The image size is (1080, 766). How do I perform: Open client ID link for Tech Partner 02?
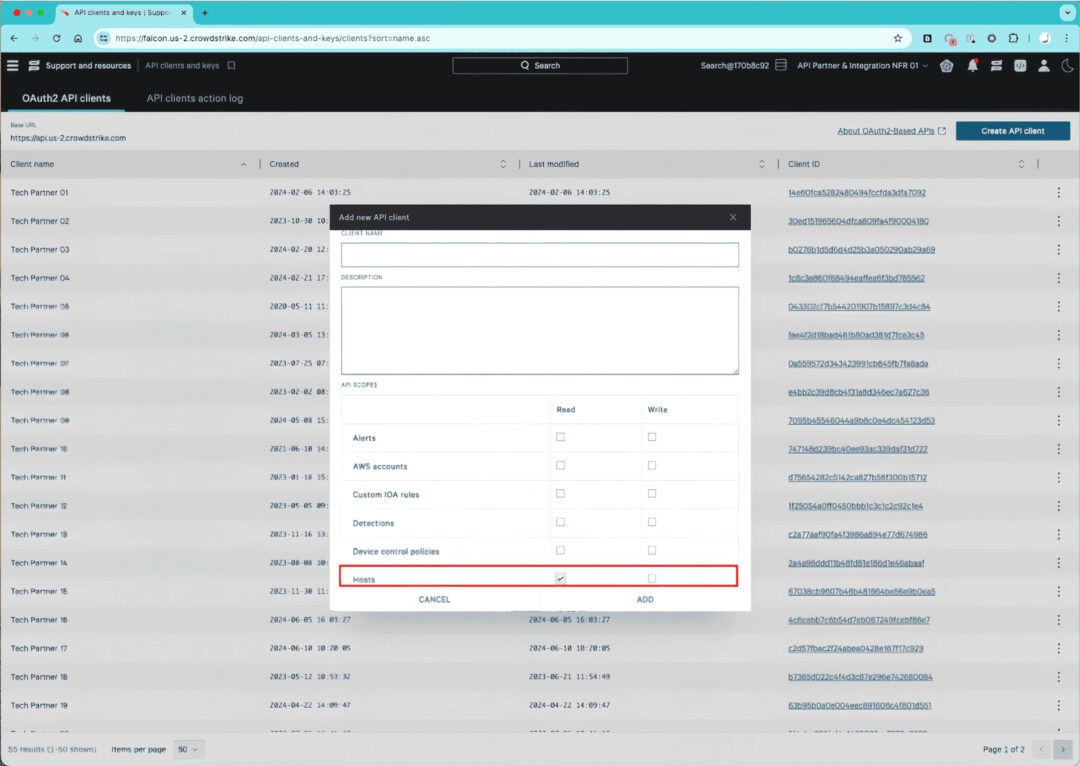(x=858, y=221)
